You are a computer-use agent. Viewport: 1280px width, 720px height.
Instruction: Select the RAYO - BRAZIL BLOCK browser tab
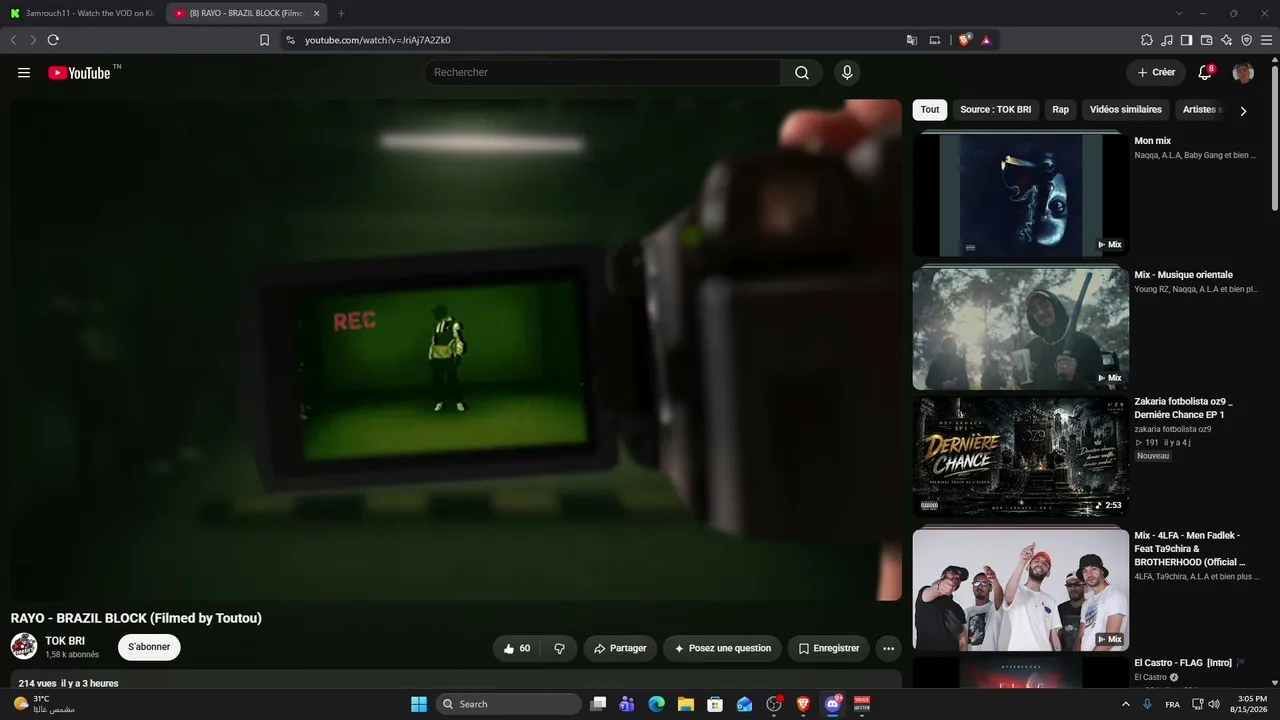point(247,13)
